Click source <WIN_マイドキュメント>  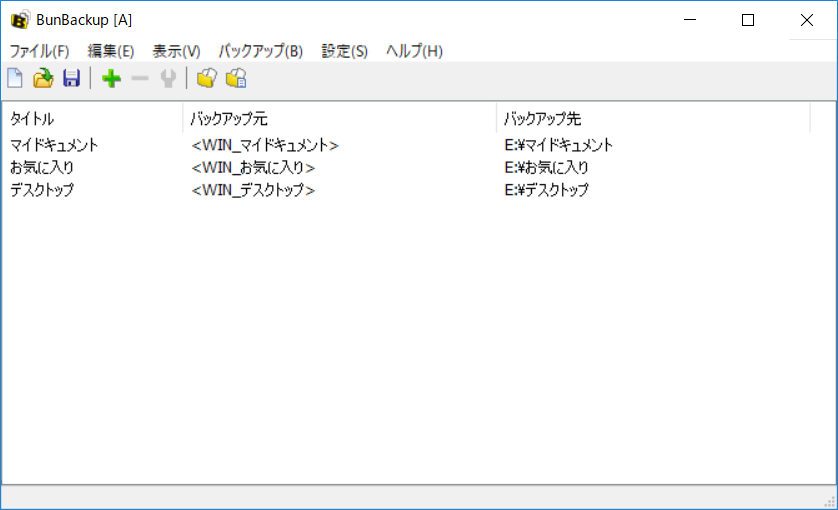click(x=265, y=145)
